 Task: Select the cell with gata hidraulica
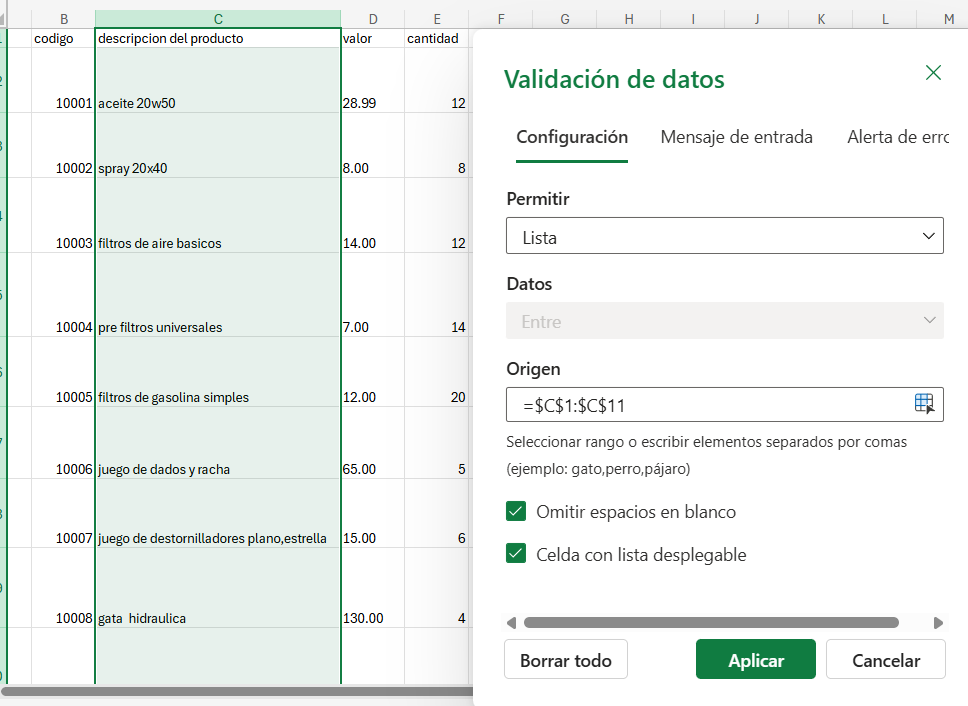pos(218,618)
